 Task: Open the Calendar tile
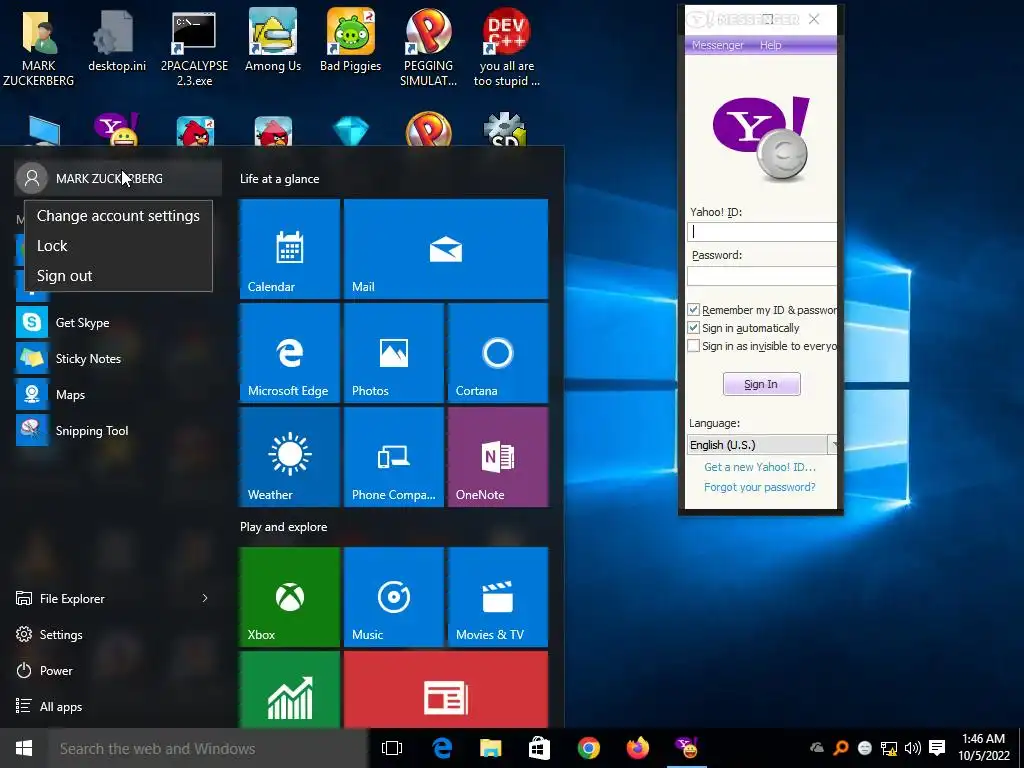click(290, 249)
